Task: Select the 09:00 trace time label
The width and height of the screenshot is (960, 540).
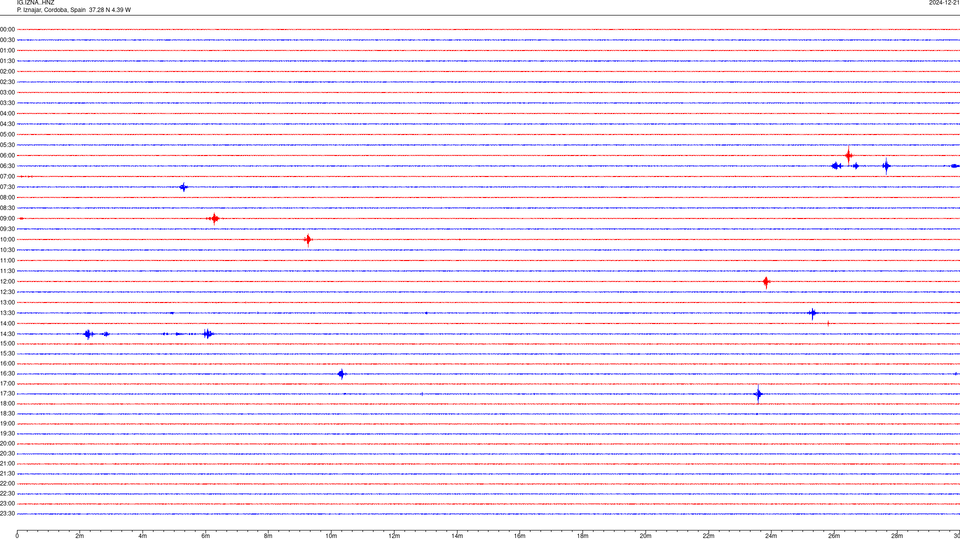Action: [7, 219]
